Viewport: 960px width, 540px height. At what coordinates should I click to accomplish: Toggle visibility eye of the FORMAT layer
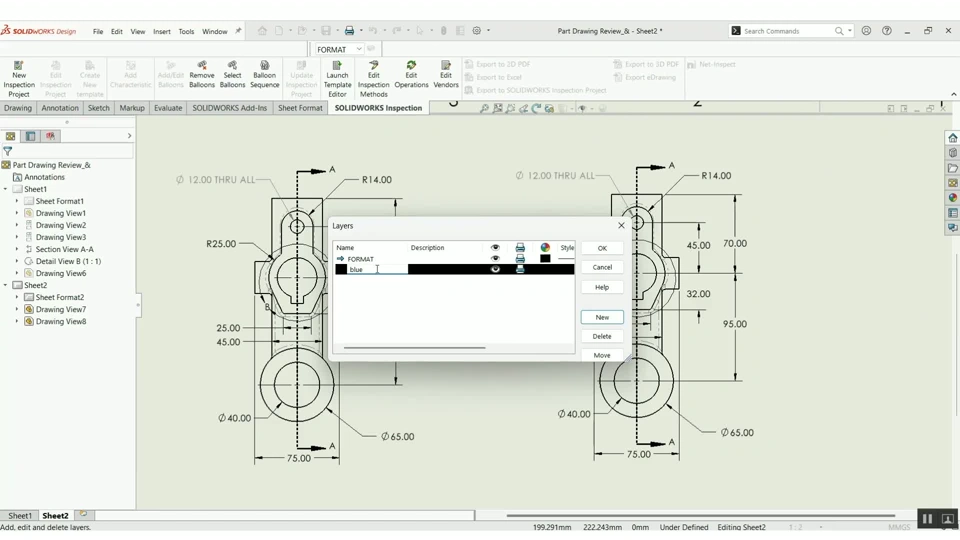pyautogui.click(x=495, y=259)
